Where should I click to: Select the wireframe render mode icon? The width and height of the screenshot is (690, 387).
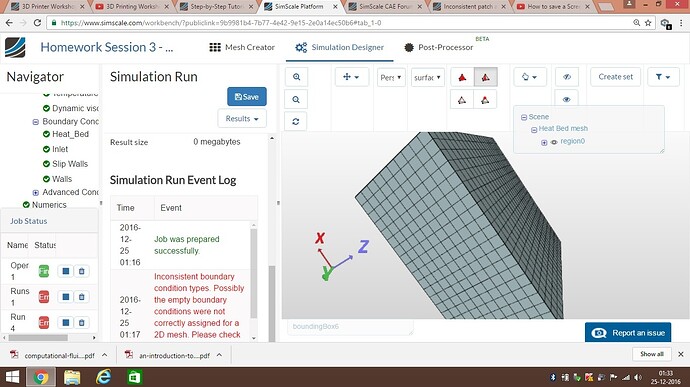pos(462,100)
